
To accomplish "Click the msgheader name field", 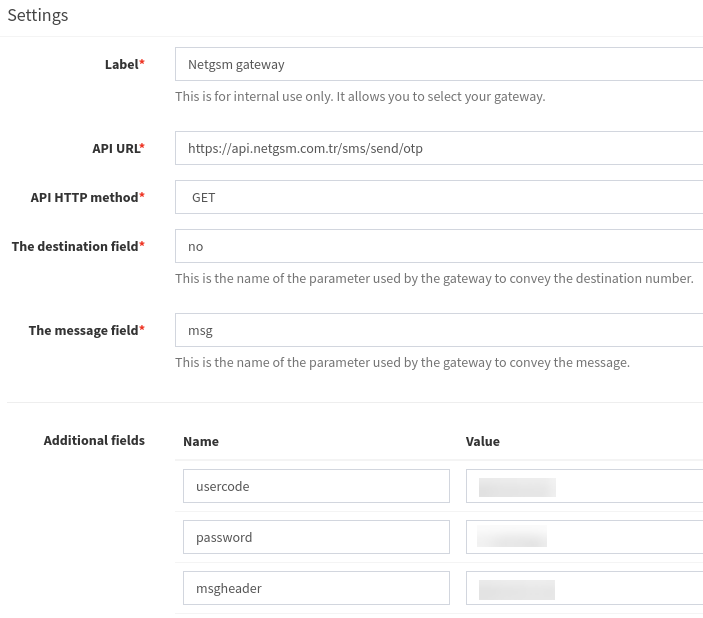I will point(316,588).
